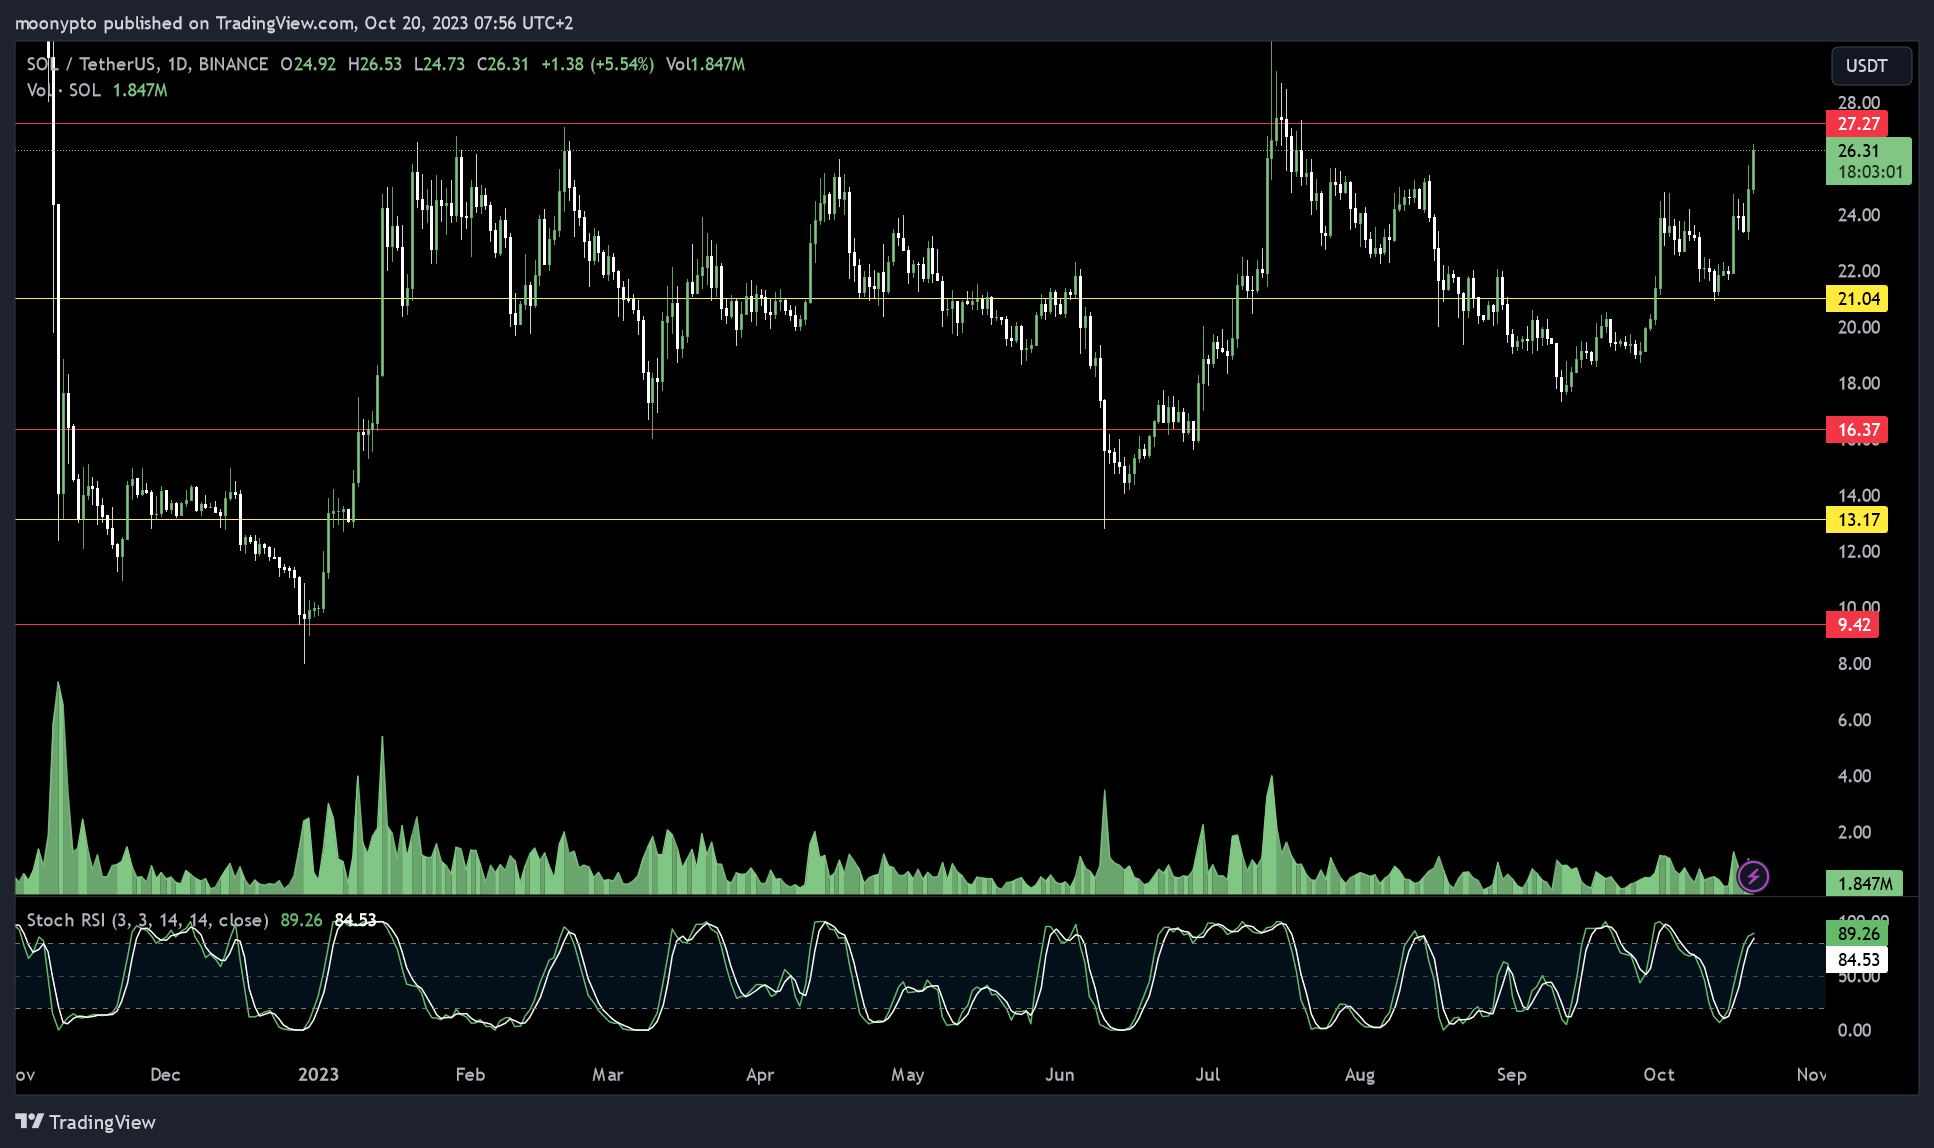
Task: Click the green 1.847M volume label
Action: 1864,883
